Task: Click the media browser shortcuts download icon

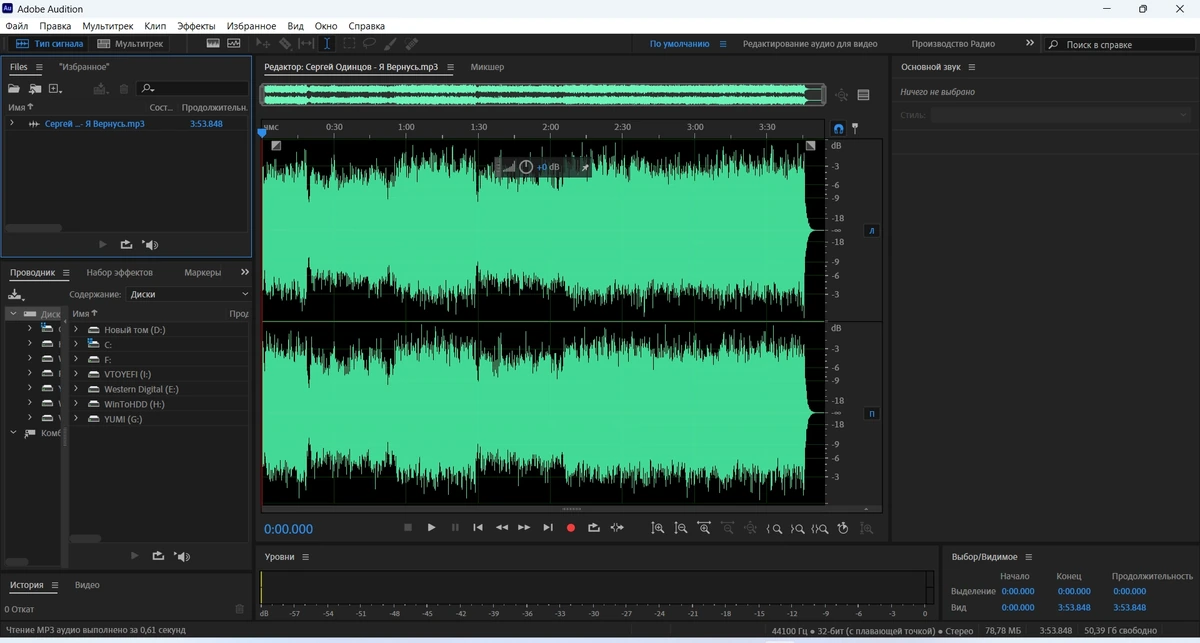Action: pos(15,294)
